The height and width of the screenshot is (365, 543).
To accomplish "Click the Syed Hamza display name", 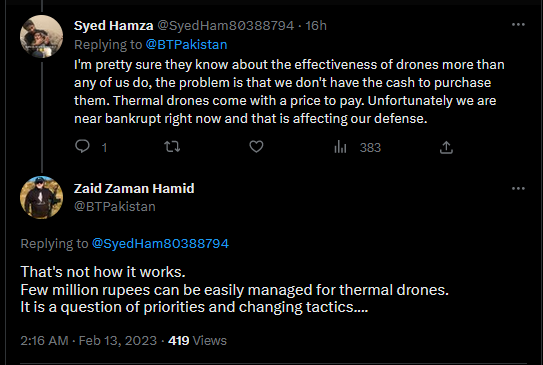I will 114,26.
